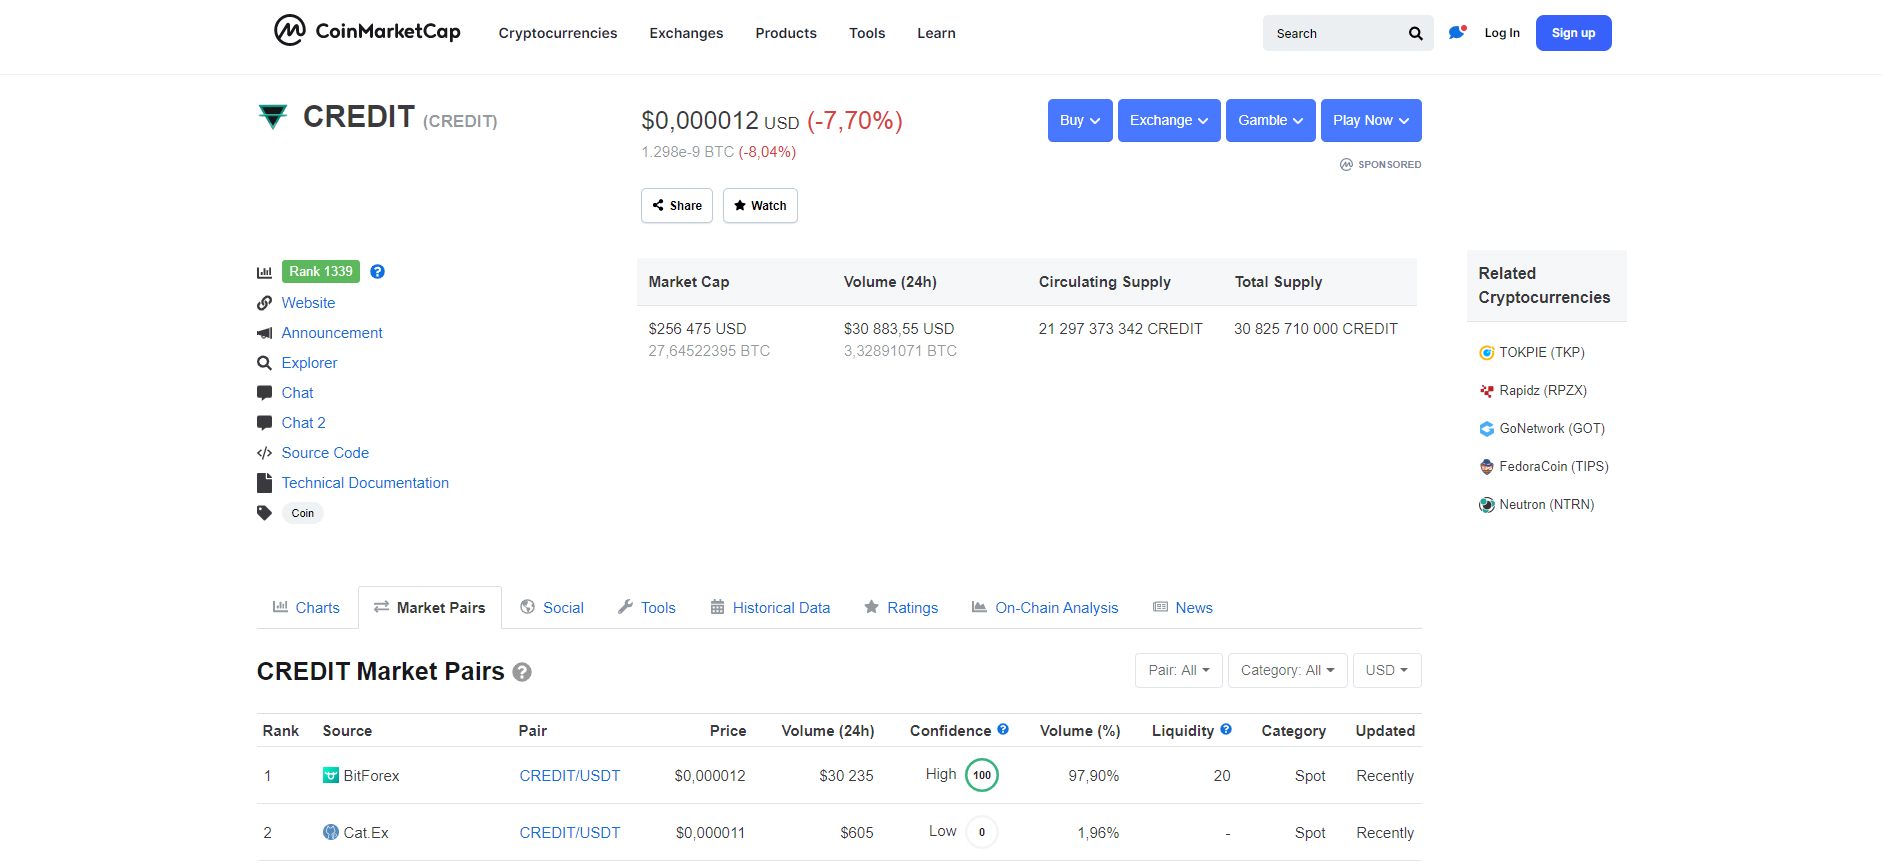Open the Website link
Screen dimensions: 1882x867
(308, 303)
